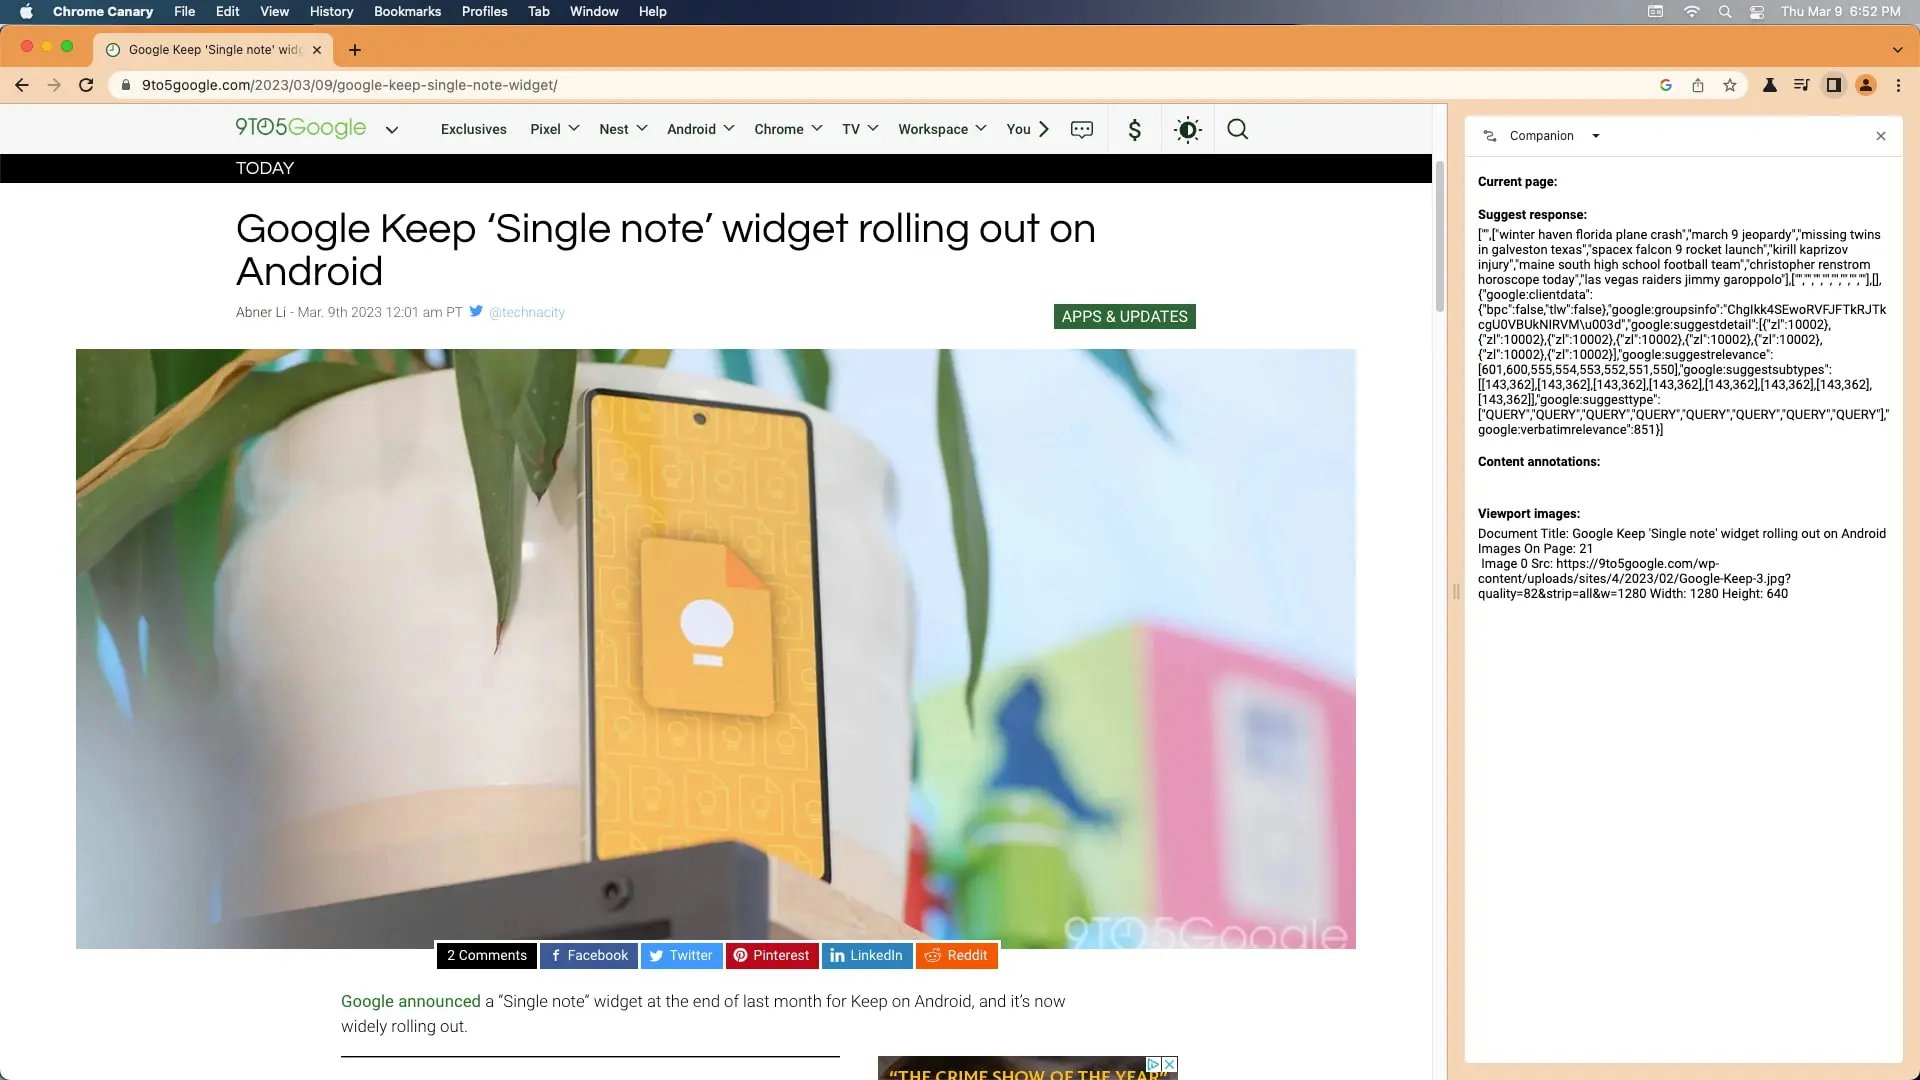Click the page vertical scrollbar thumb
The width and height of the screenshot is (1920, 1080).
[1440, 235]
